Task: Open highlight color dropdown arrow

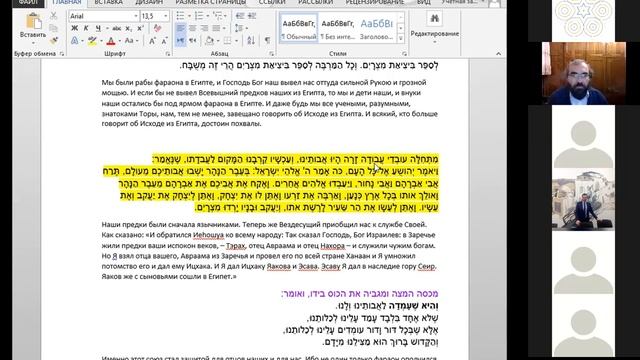Action: click(x=101, y=41)
